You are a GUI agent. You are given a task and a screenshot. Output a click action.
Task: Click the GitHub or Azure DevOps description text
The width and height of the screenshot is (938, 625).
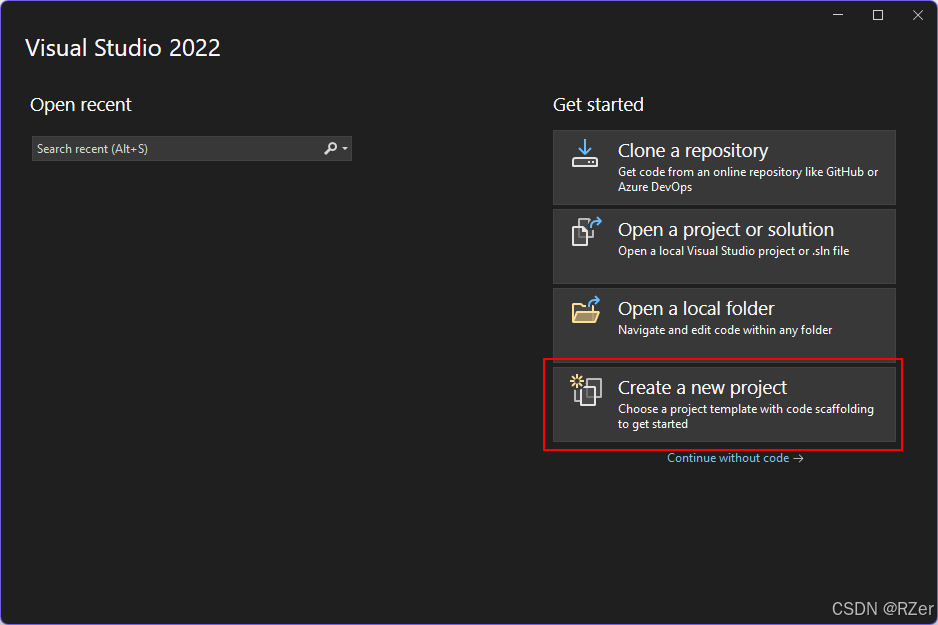click(x=748, y=179)
